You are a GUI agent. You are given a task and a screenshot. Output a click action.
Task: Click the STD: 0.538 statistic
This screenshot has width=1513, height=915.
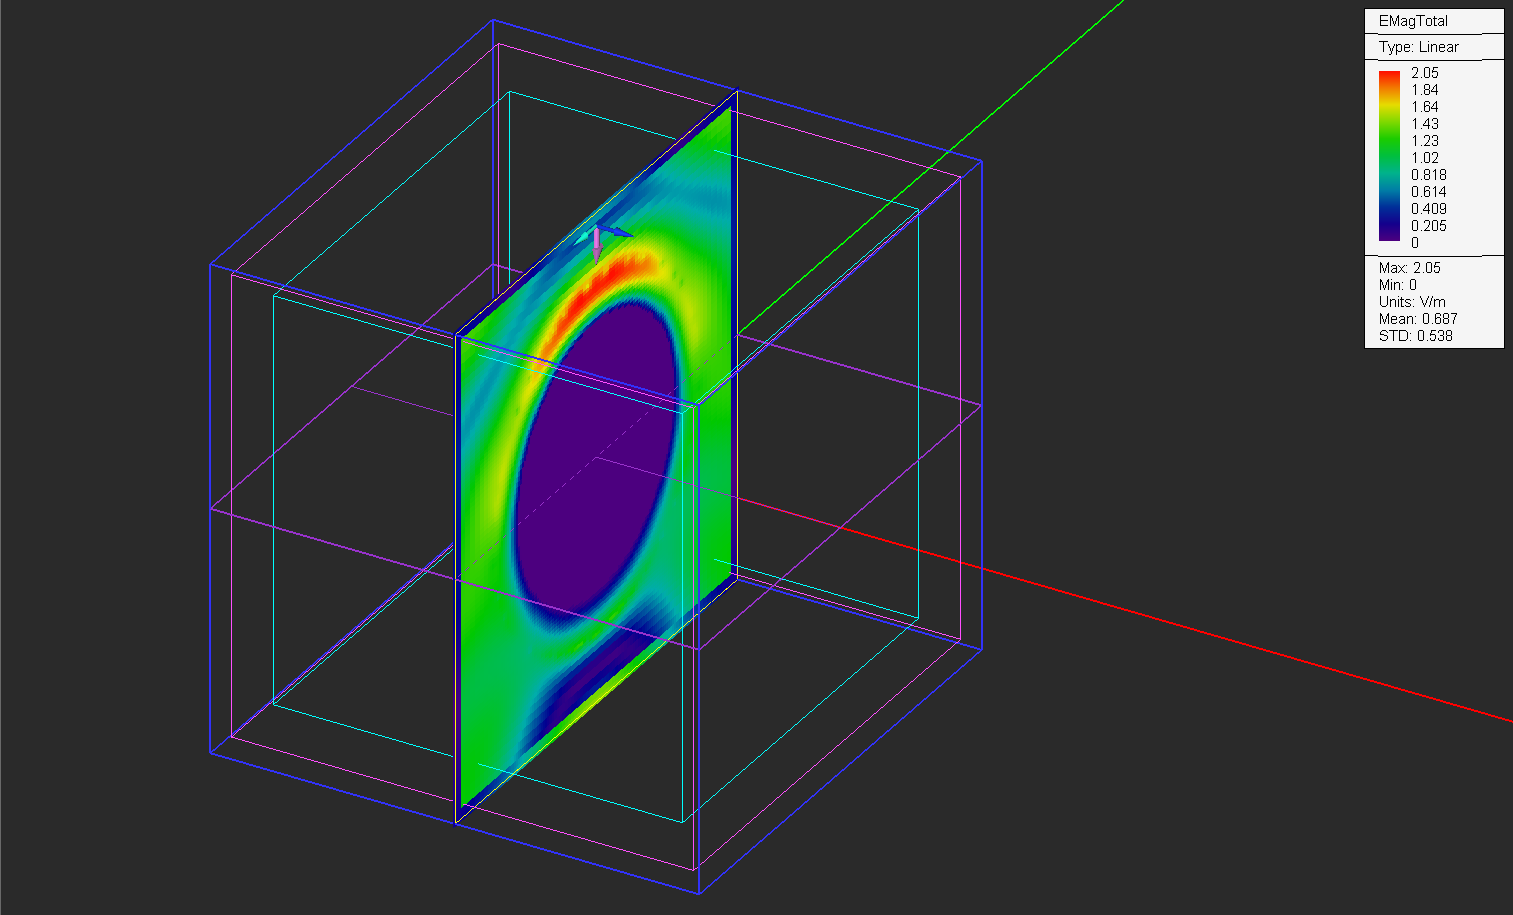pos(1415,336)
